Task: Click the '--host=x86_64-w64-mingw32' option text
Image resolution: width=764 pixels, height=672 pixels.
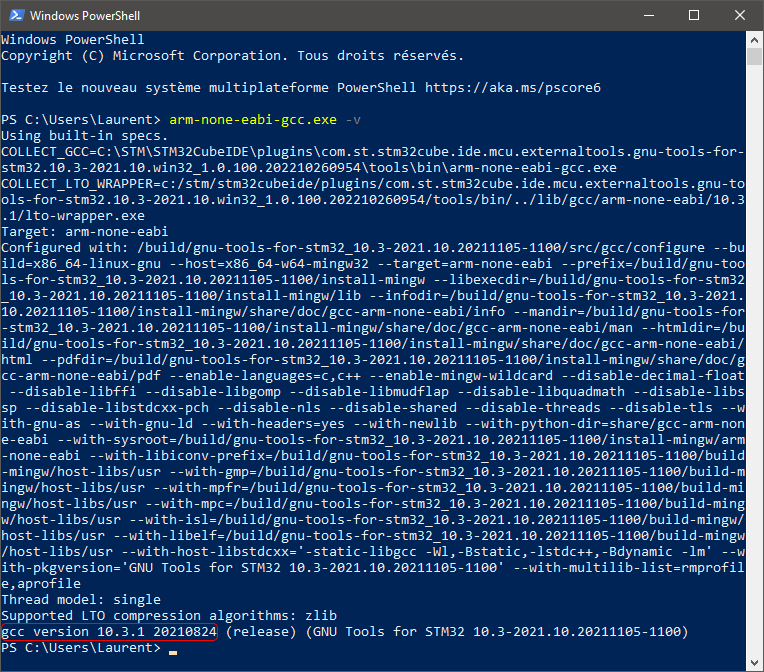Action: click(x=269, y=264)
